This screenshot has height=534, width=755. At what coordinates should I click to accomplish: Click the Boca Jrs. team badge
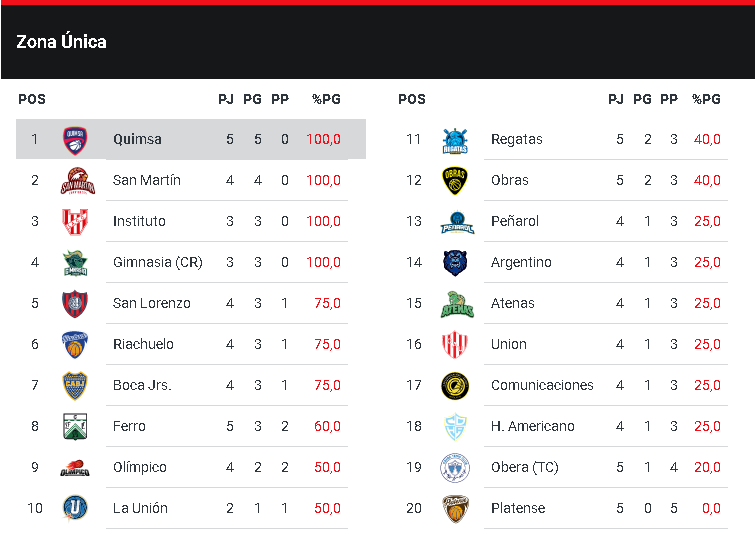[75, 385]
